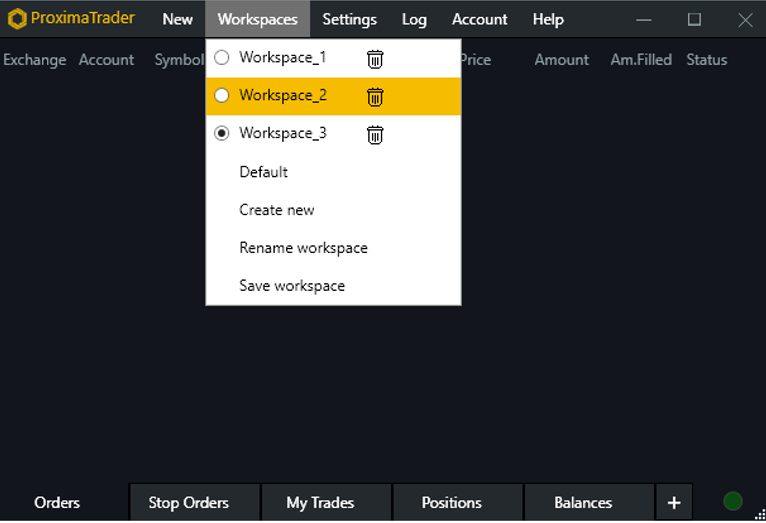Viewport: 766px width, 523px height.
Task: Choose Create new workspace
Action: (x=333, y=210)
